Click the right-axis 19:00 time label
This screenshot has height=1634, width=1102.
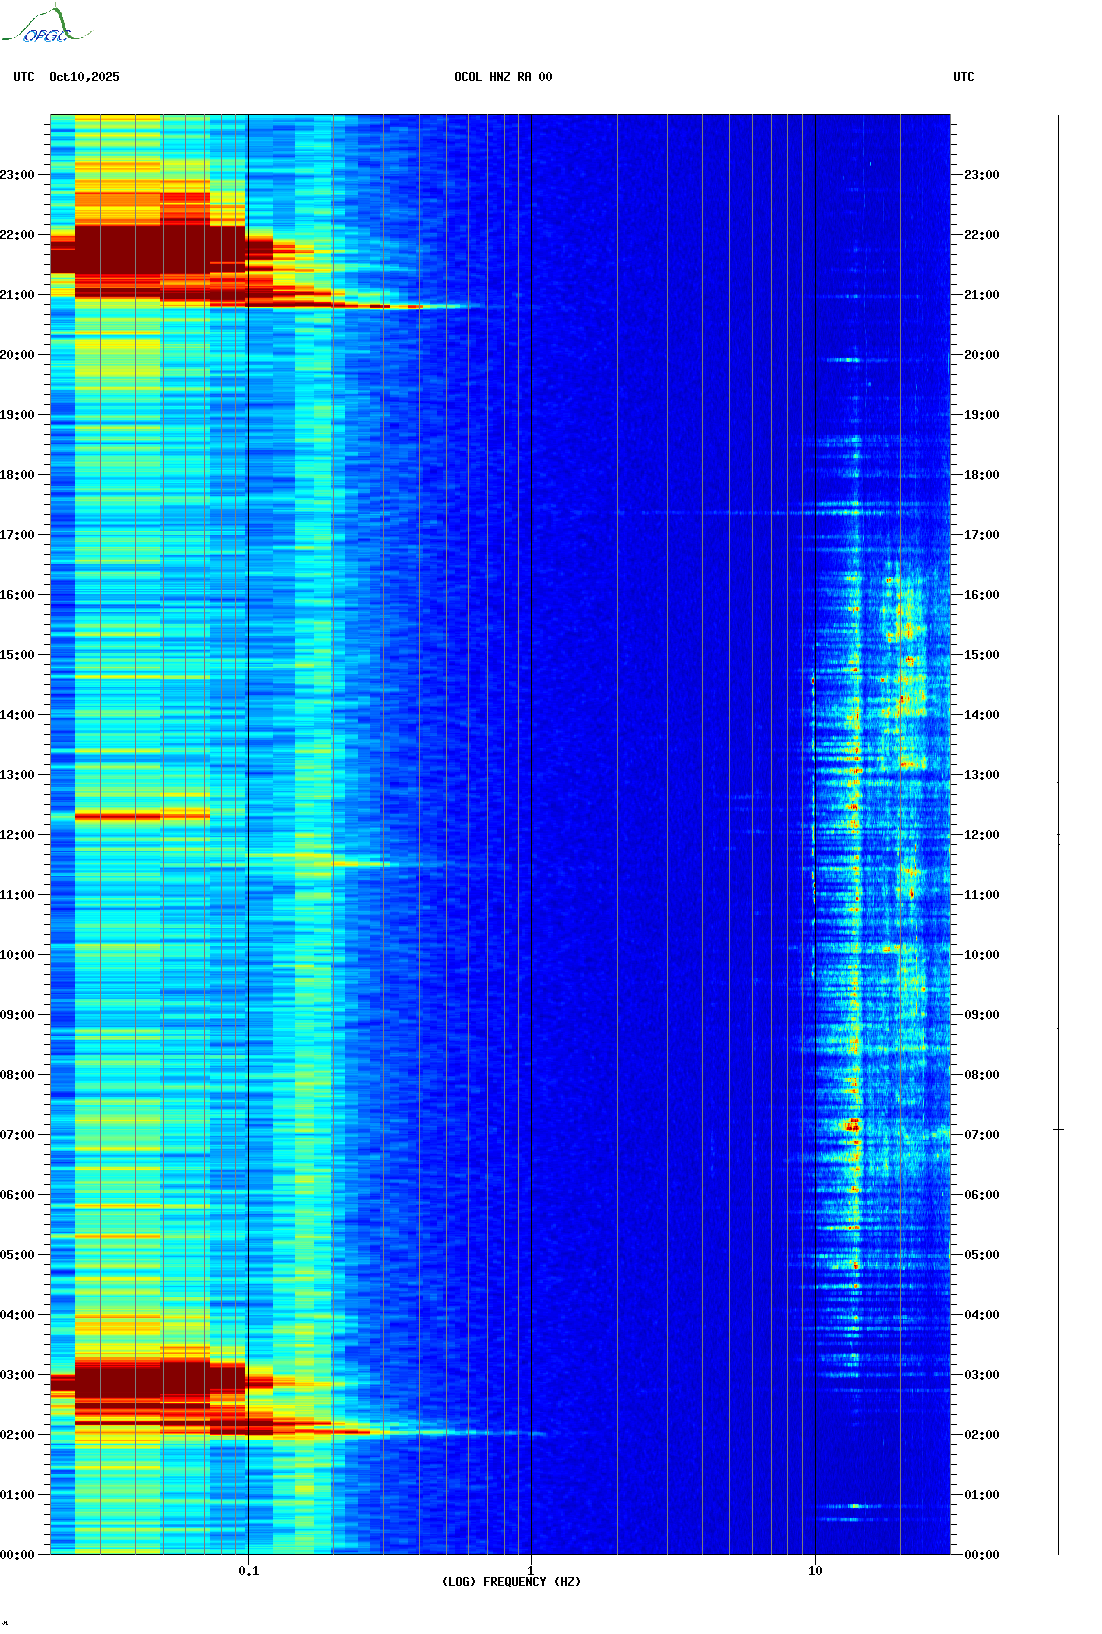(982, 415)
